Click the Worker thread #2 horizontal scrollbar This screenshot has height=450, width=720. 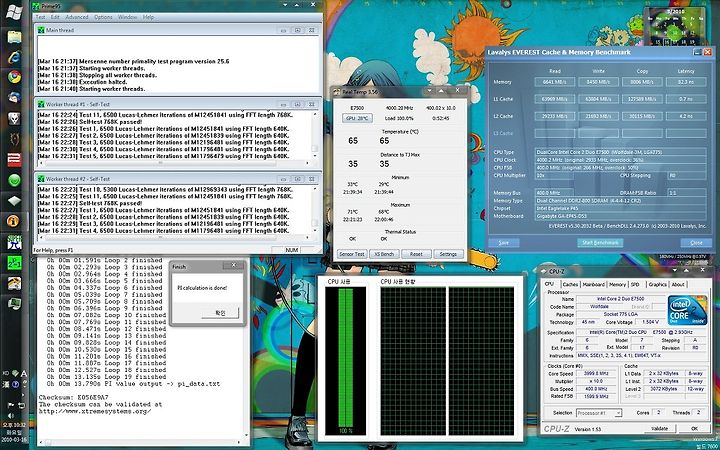(x=174, y=238)
